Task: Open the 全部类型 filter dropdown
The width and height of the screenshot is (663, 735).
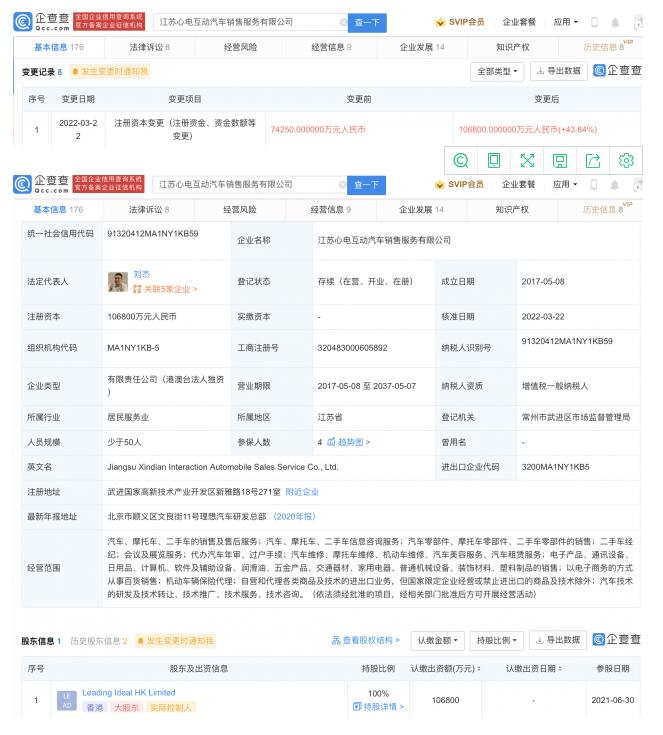Action: 497,71
